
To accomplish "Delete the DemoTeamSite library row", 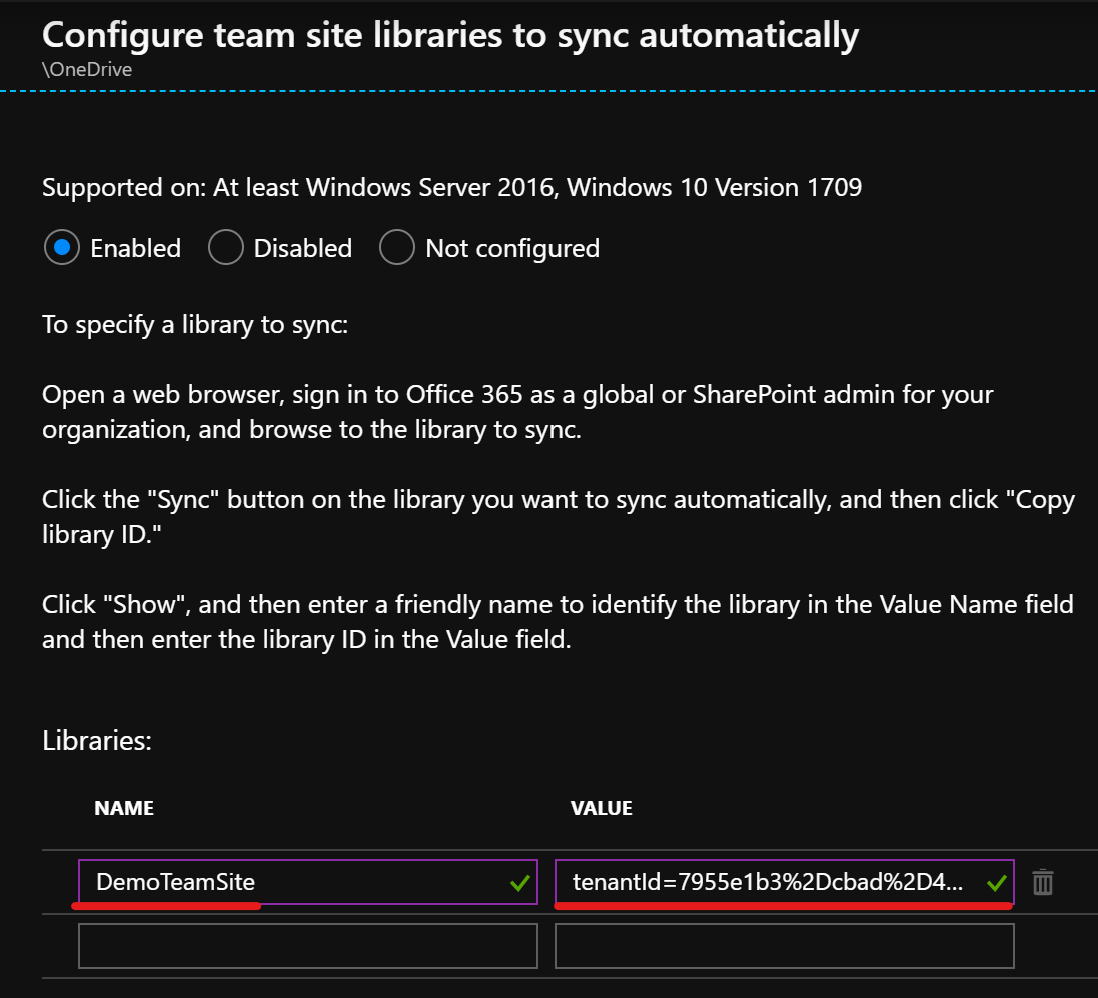I will point(1043,882).
